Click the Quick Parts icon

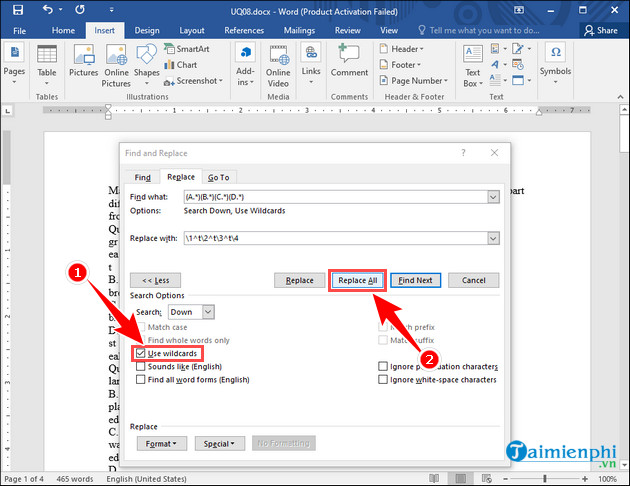pyautogui.click(x=495, y=49)
